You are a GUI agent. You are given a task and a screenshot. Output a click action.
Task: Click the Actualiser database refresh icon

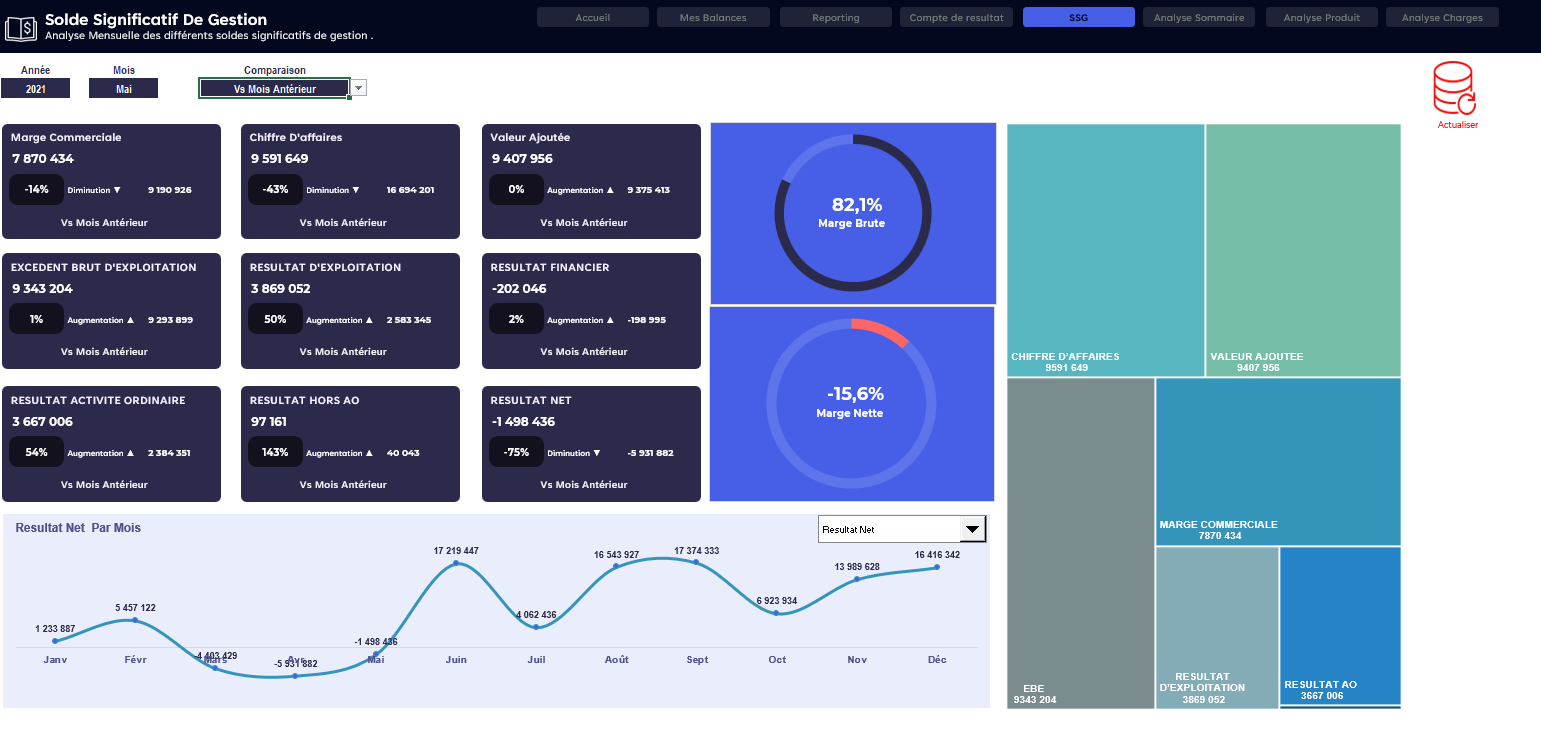(x=1454, y=90)
